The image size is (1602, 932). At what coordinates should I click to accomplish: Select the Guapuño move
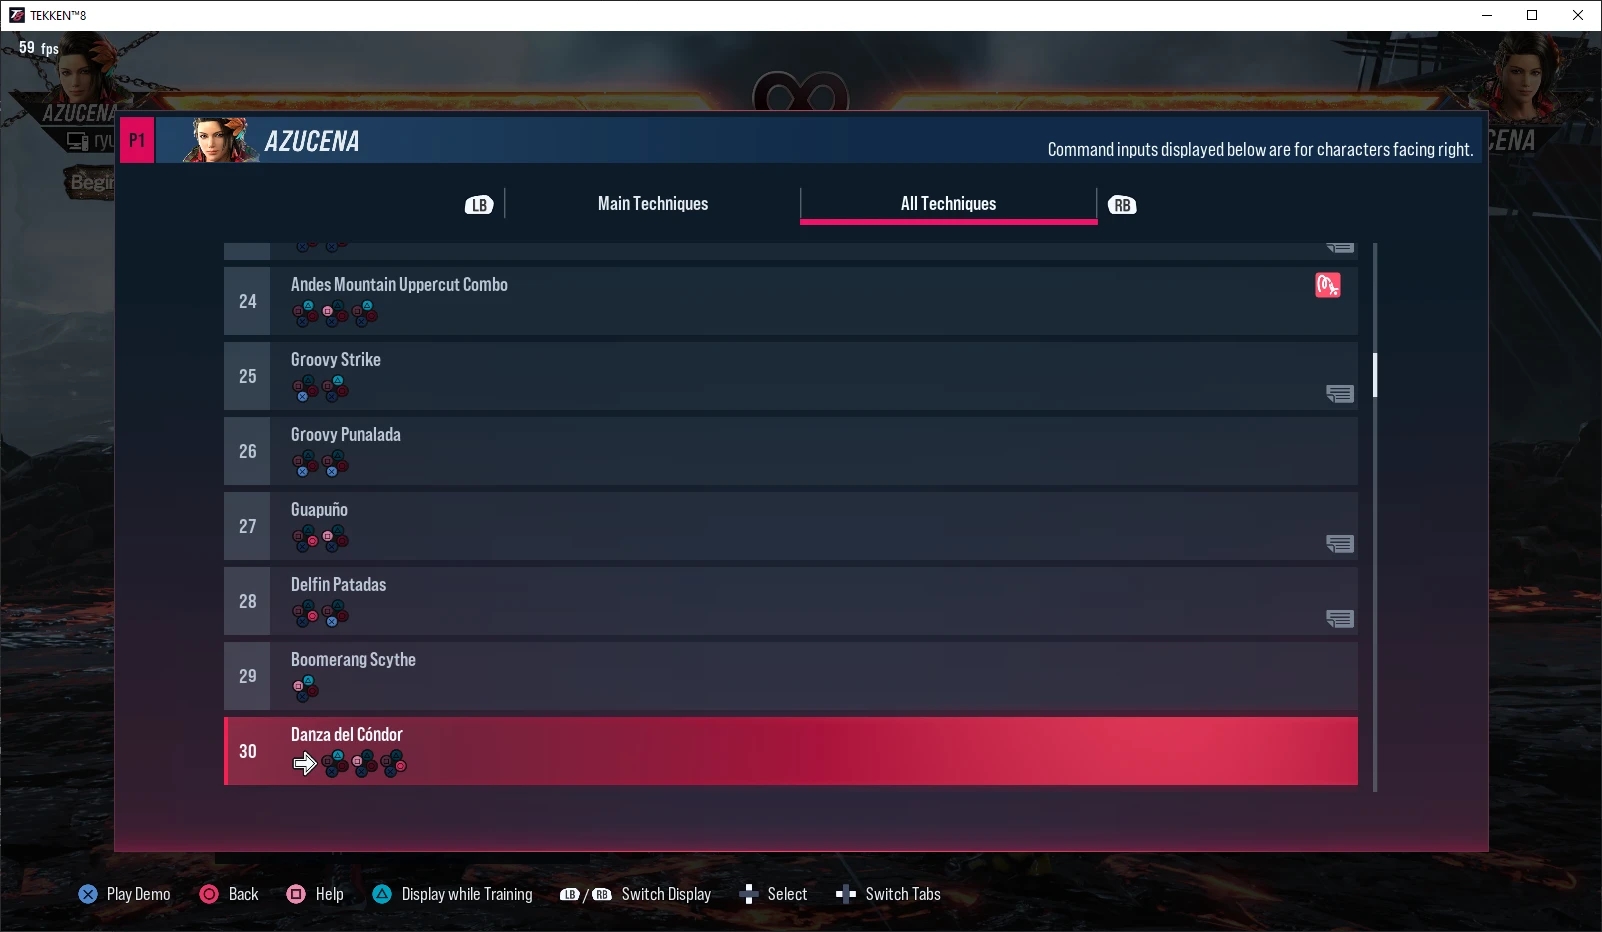[791, 526]
